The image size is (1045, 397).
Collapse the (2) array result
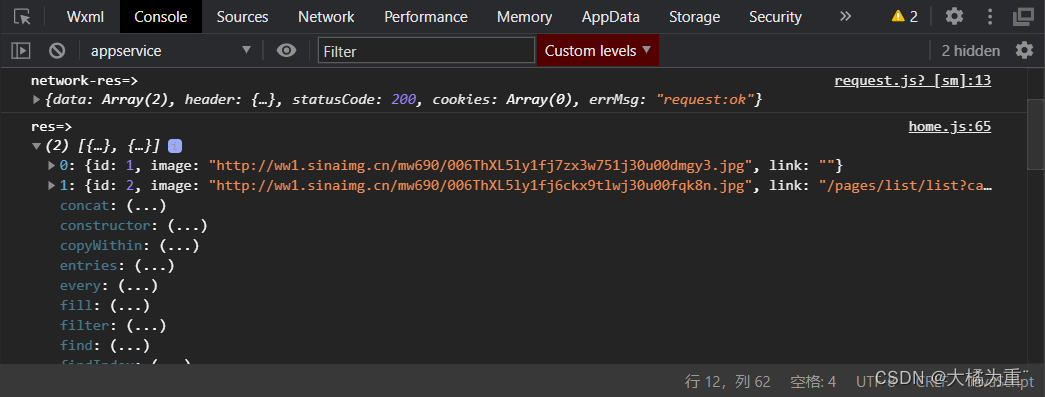point(37,146)
